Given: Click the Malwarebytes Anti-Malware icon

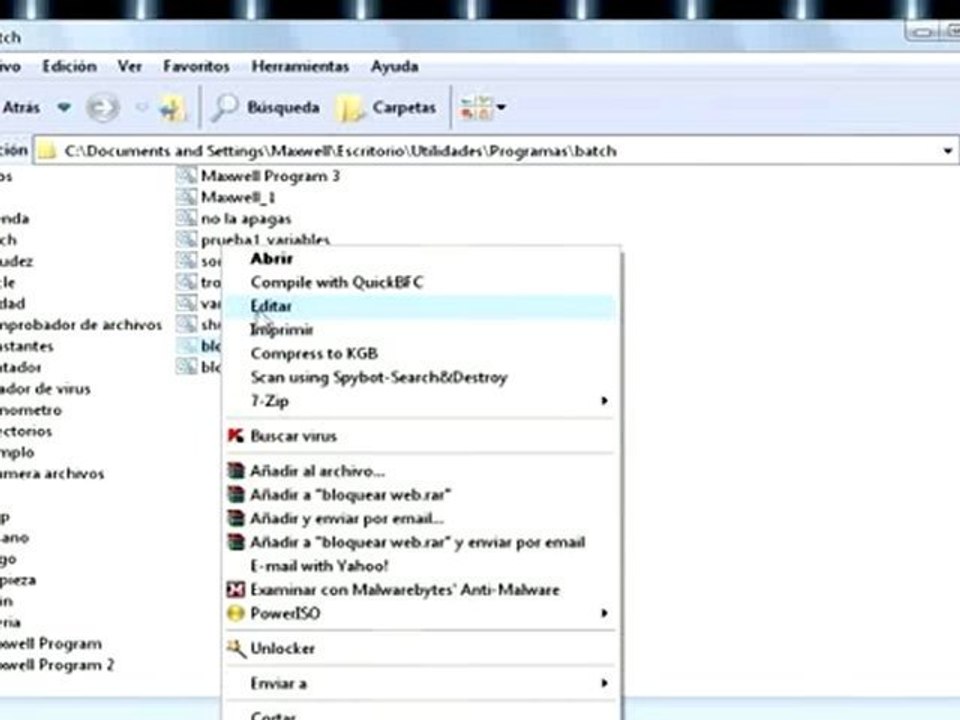Looking at the screenshot, I should [x=236, y=590].
